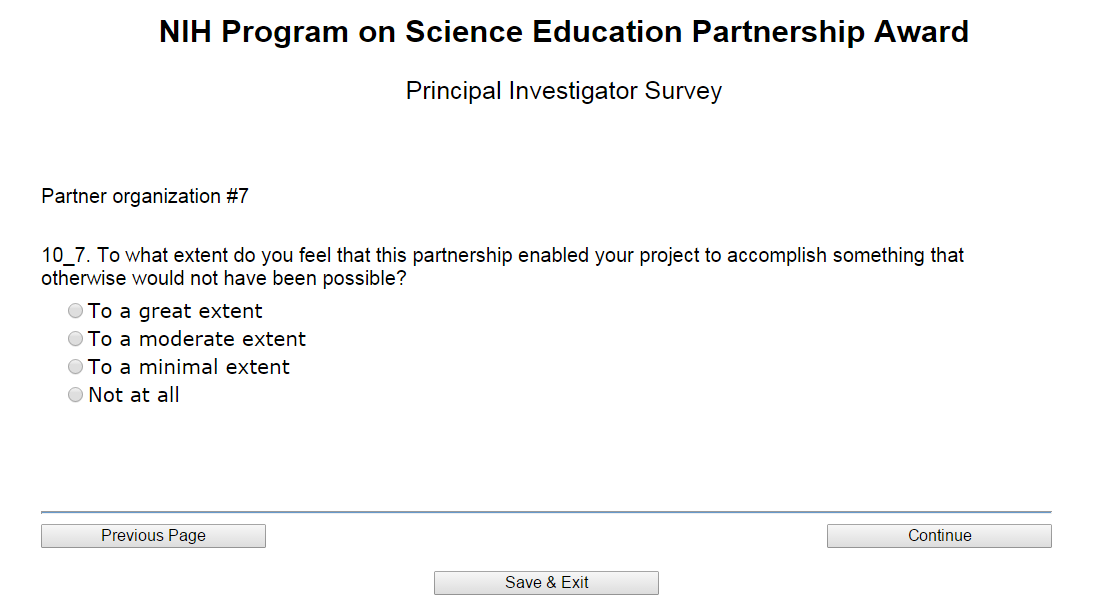Pick the 'To a minimal extent' radio button

tap(75, 367)
